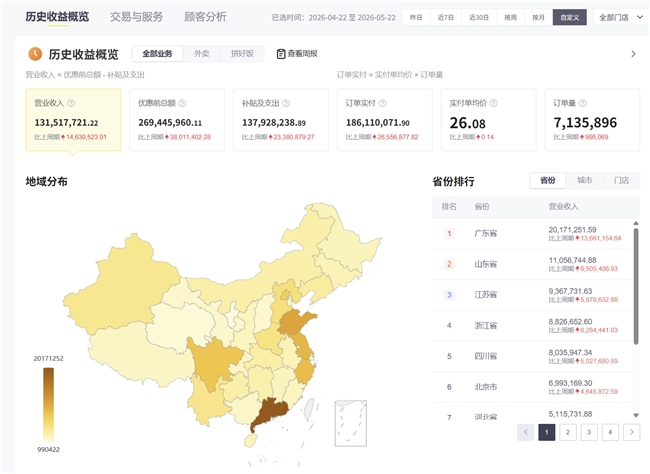Click the selected date range text
This screenshot has width=650, height=474.
(334, 17)
